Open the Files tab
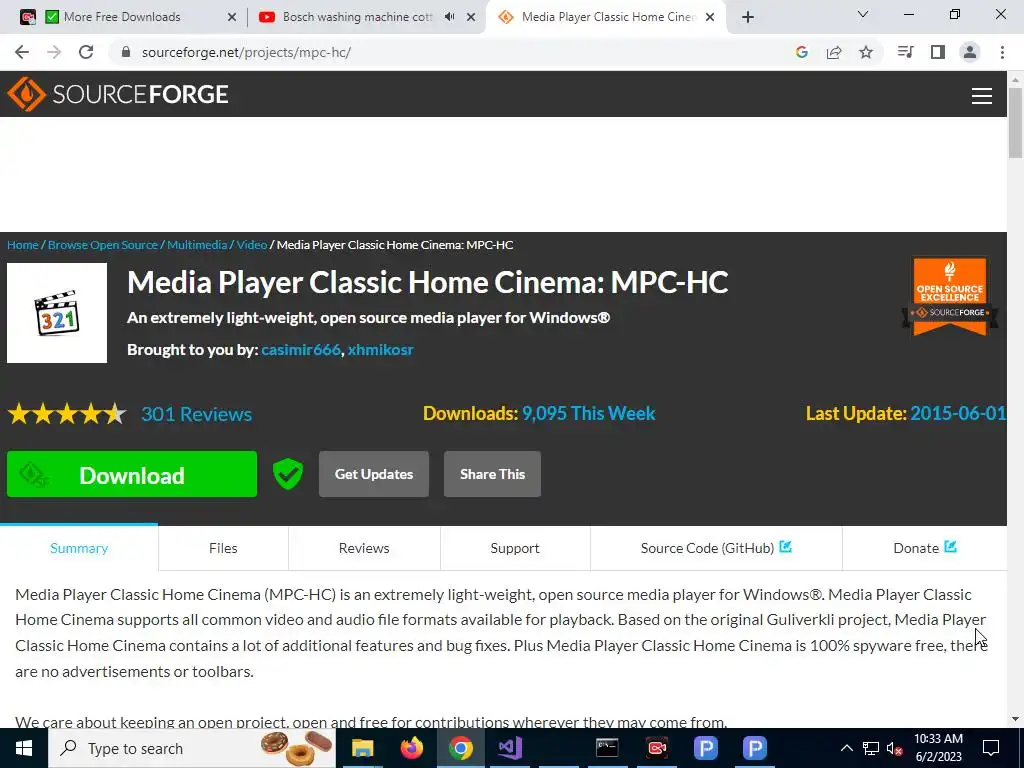 click(x=223, y=548)
